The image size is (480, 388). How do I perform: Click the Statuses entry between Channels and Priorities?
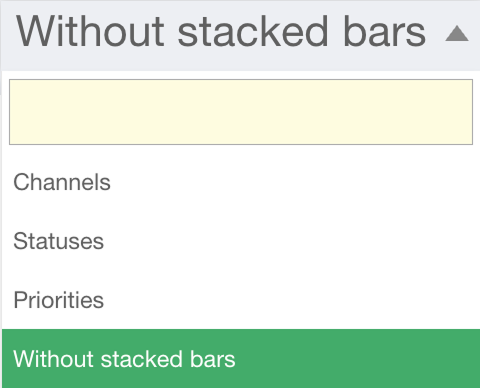[x=241, y=241]
